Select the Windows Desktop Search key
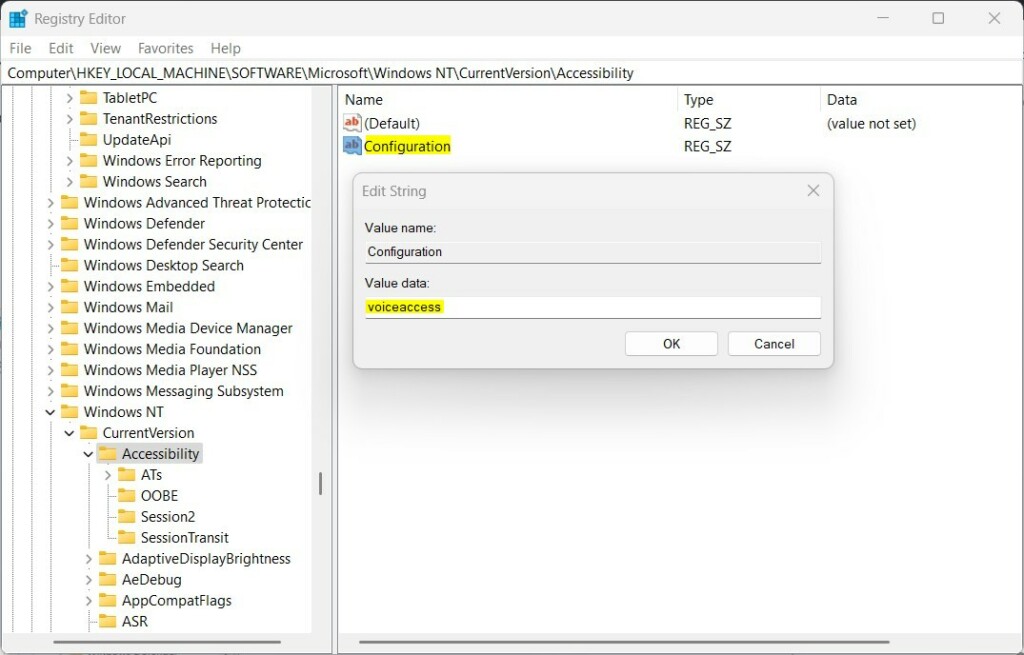The height and width of the screenshot is (655, 1024). 163,265
